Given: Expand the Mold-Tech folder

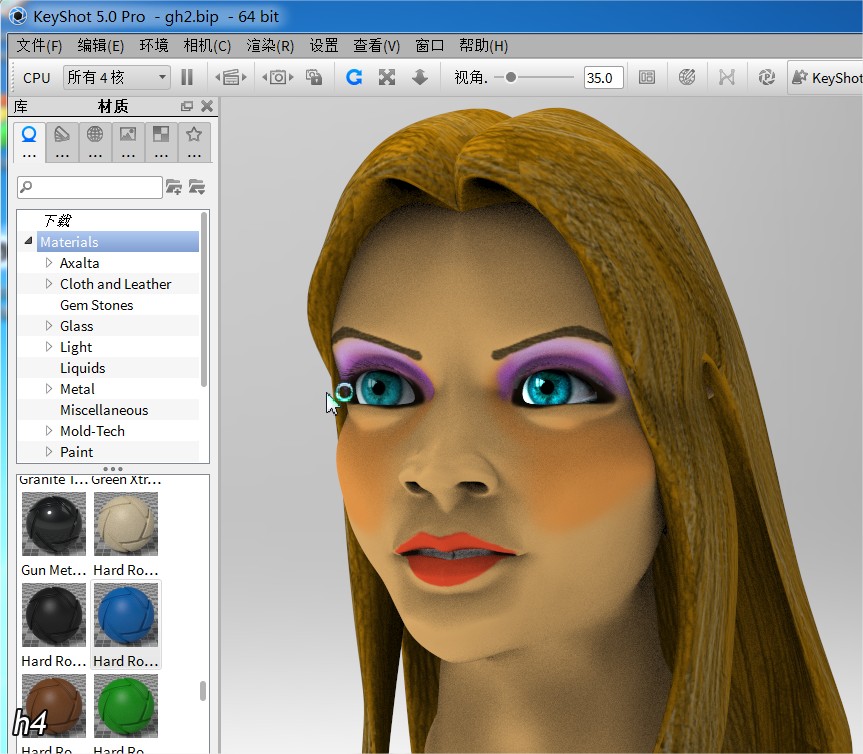Looking at the screenshot, I should [x=49, y=431].
